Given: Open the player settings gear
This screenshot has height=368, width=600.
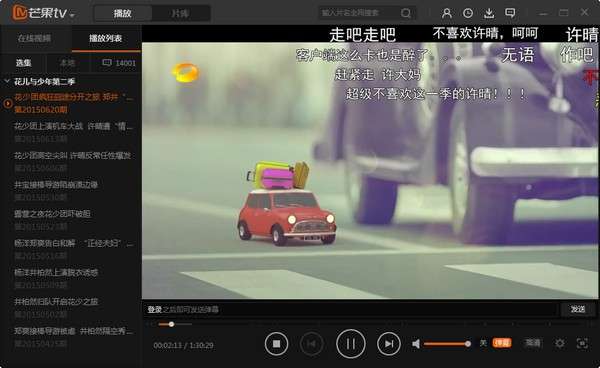Looking at the screenshot, I should [x=560, y=343].
